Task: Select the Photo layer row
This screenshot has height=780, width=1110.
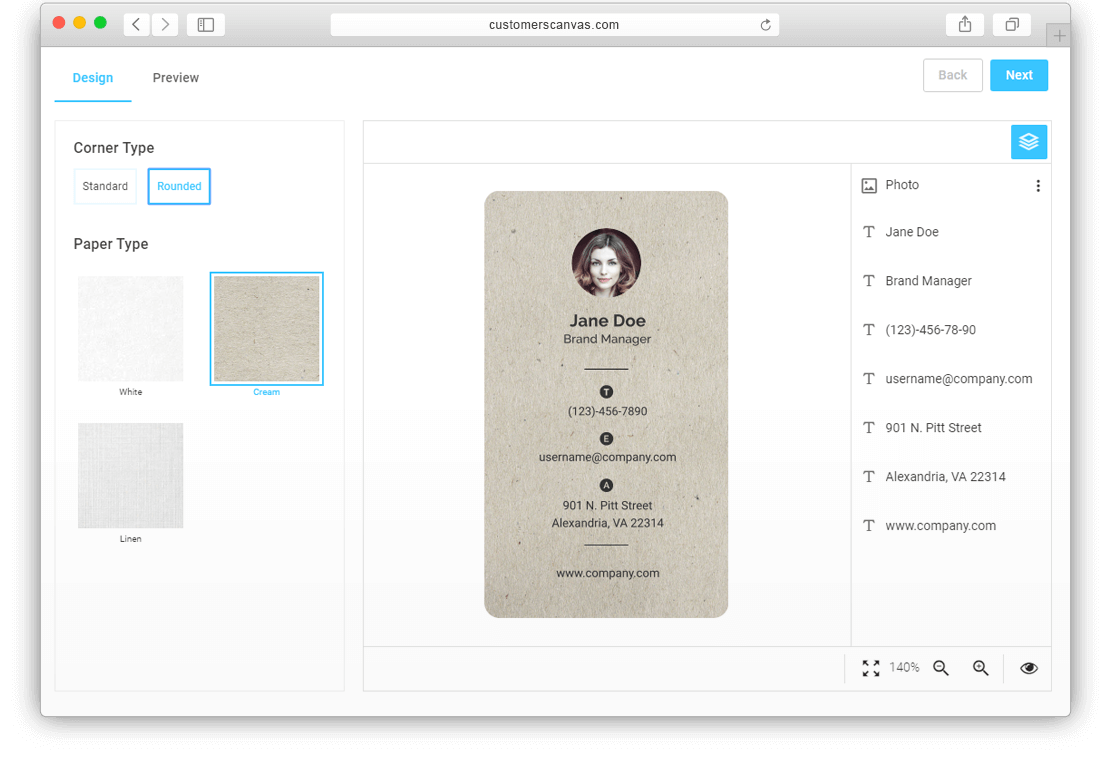Action: (x=951, y=185)
